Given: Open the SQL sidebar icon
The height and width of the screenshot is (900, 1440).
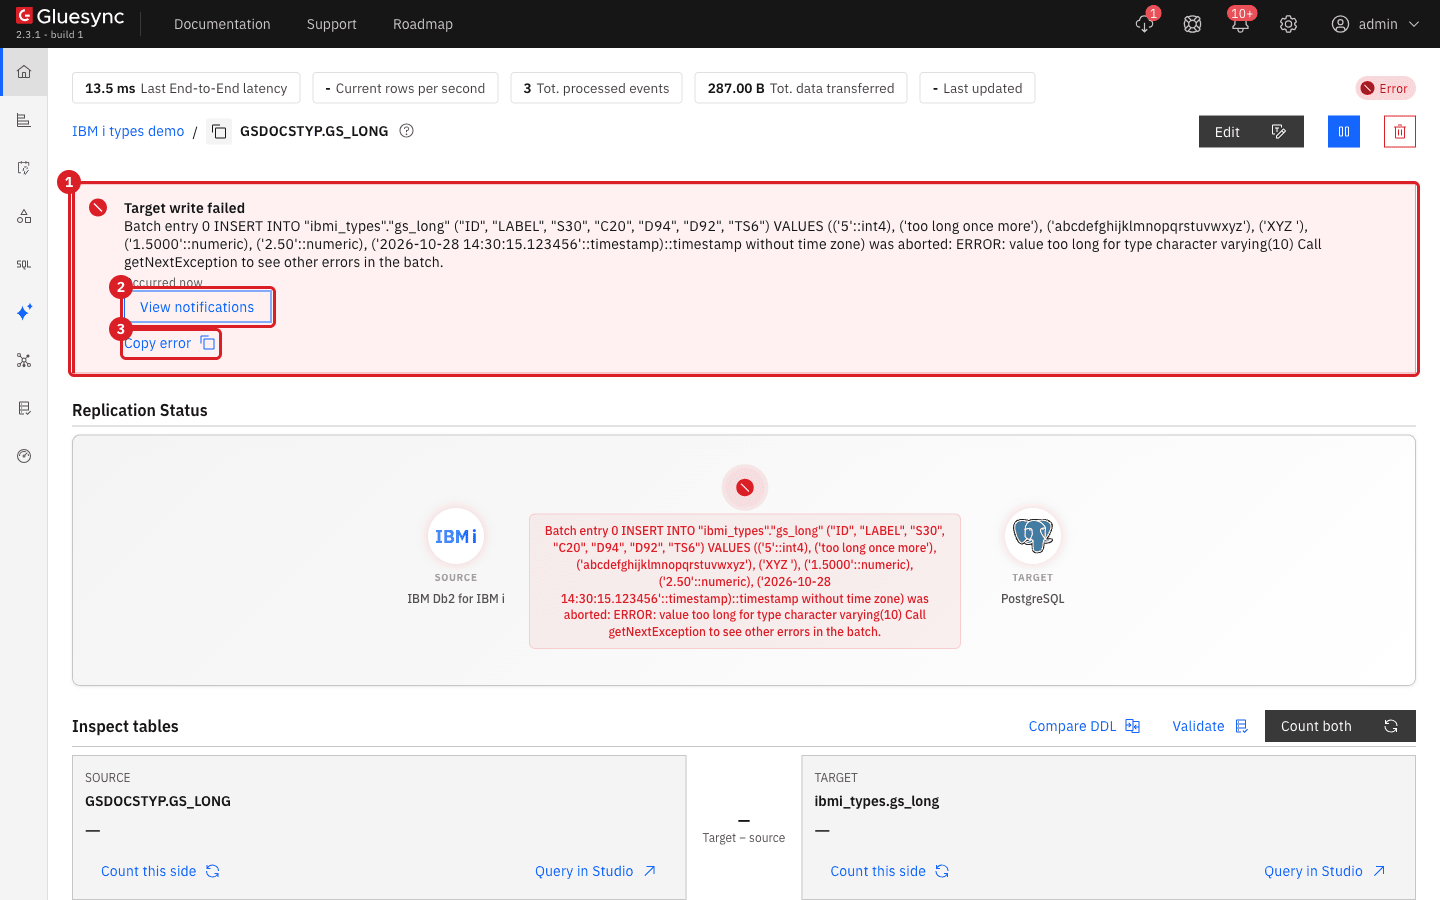Looking at the screenshot, I should click(24, 264).
